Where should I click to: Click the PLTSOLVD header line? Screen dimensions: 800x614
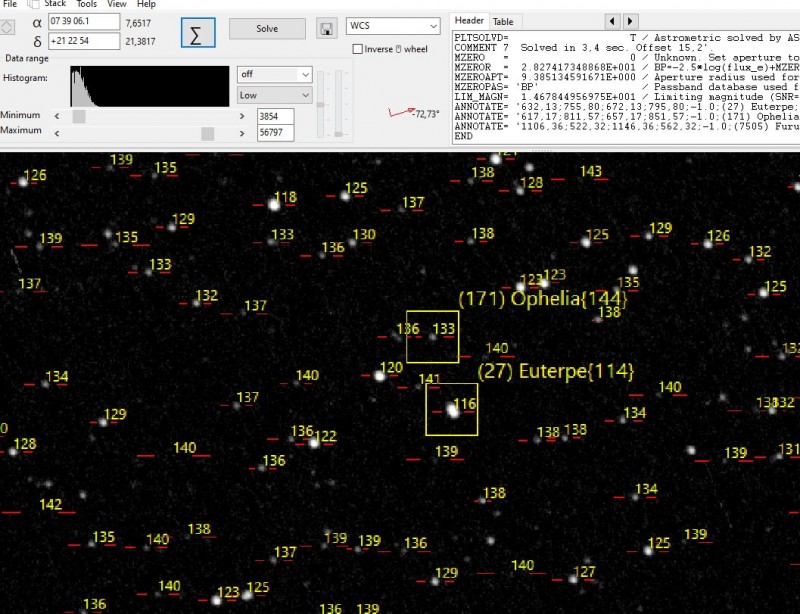627,38
